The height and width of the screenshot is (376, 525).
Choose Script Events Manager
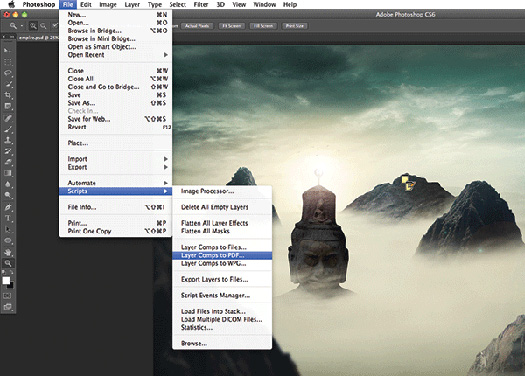(222, 295)
